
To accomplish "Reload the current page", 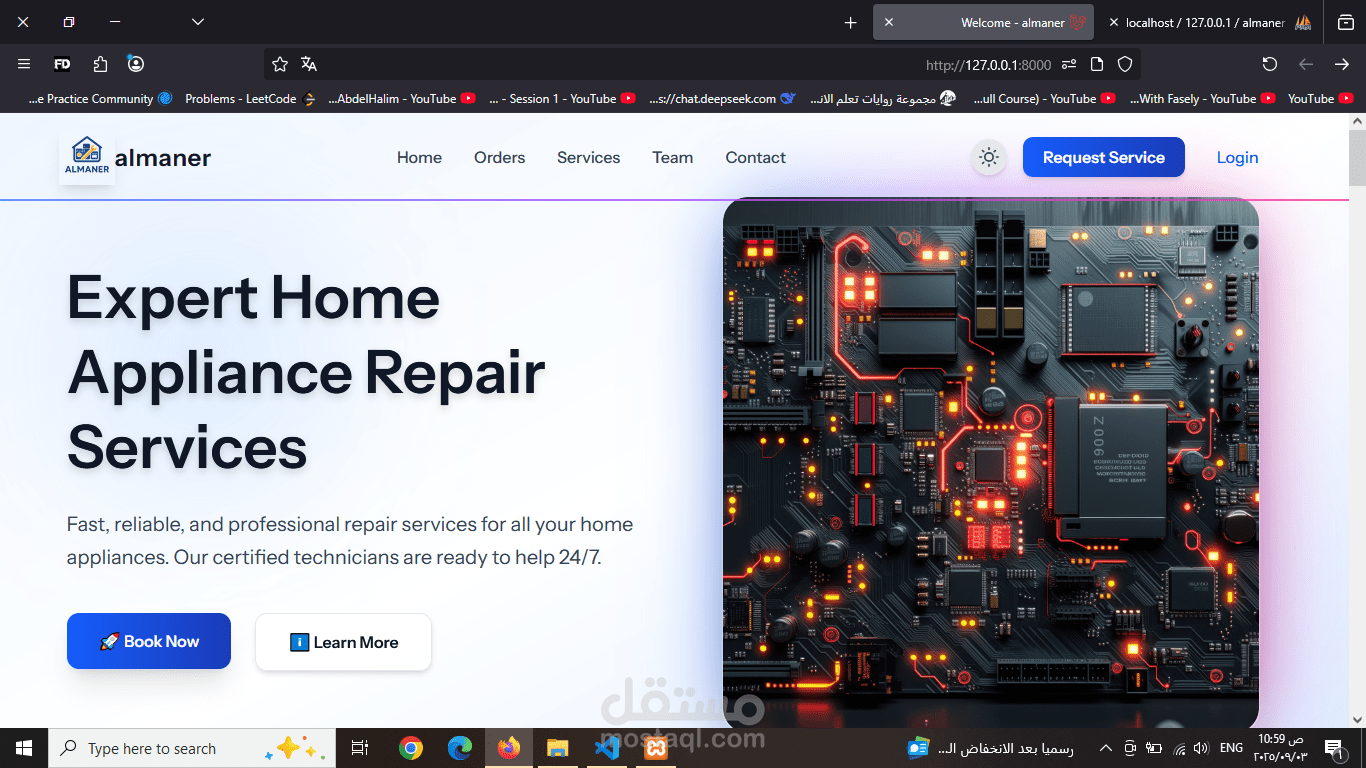I will pos(1270,64).
